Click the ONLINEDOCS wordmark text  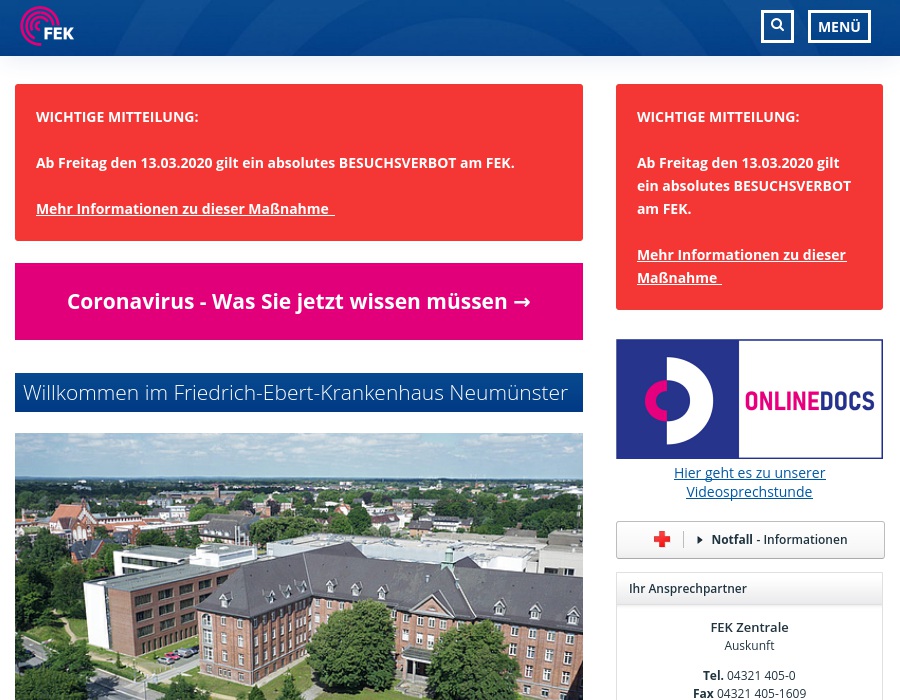(x=810, y=401)
